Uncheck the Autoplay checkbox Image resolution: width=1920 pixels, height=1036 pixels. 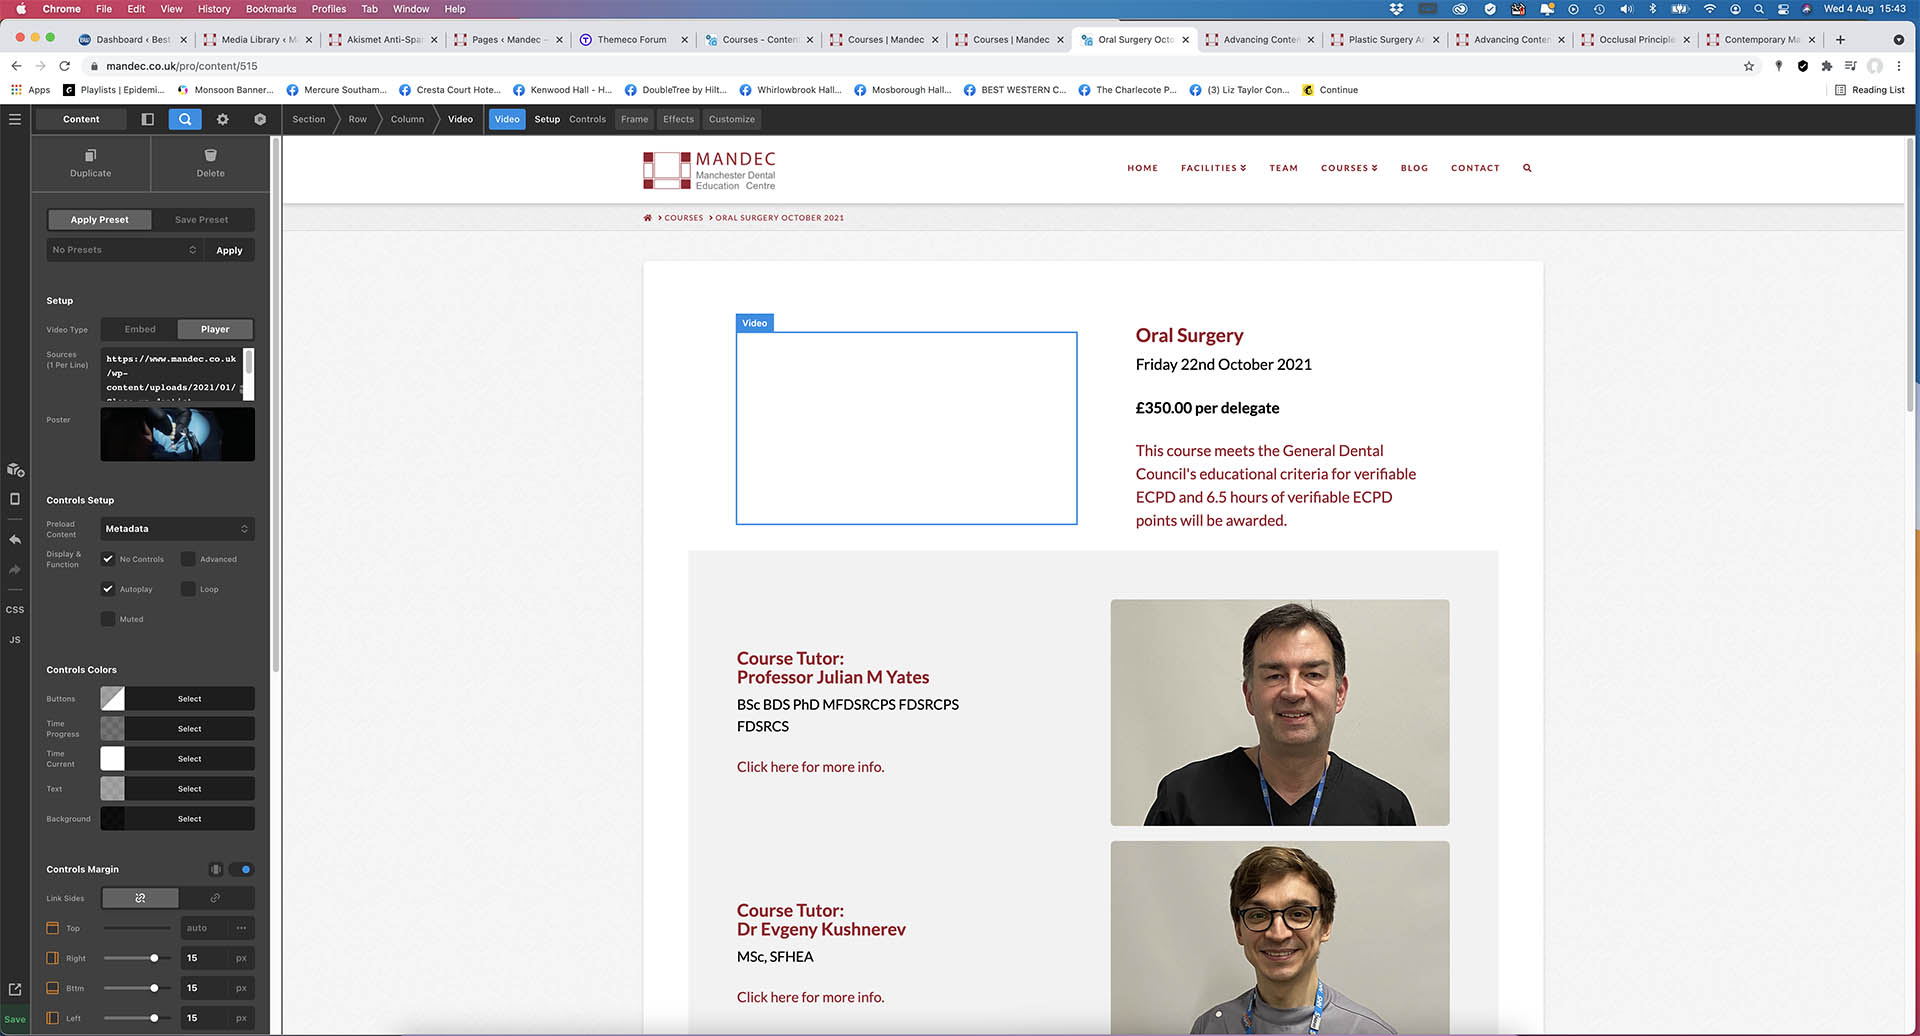108,589
